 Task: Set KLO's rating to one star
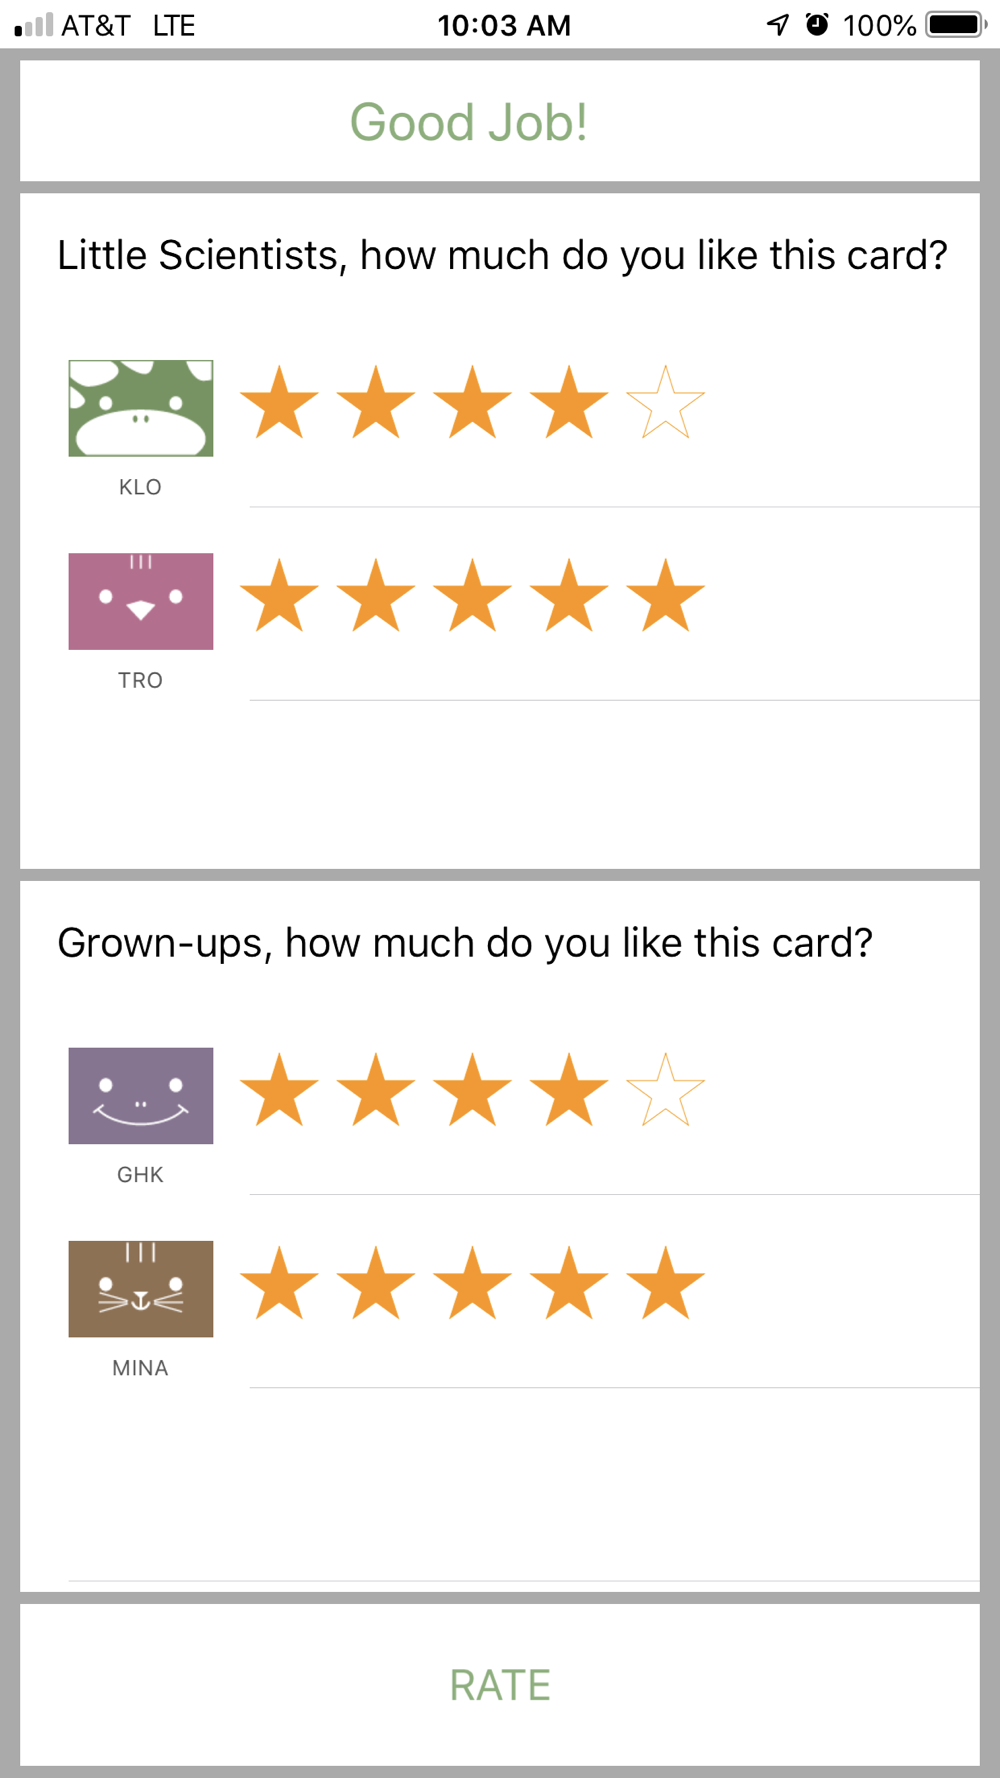click(279, 403)
